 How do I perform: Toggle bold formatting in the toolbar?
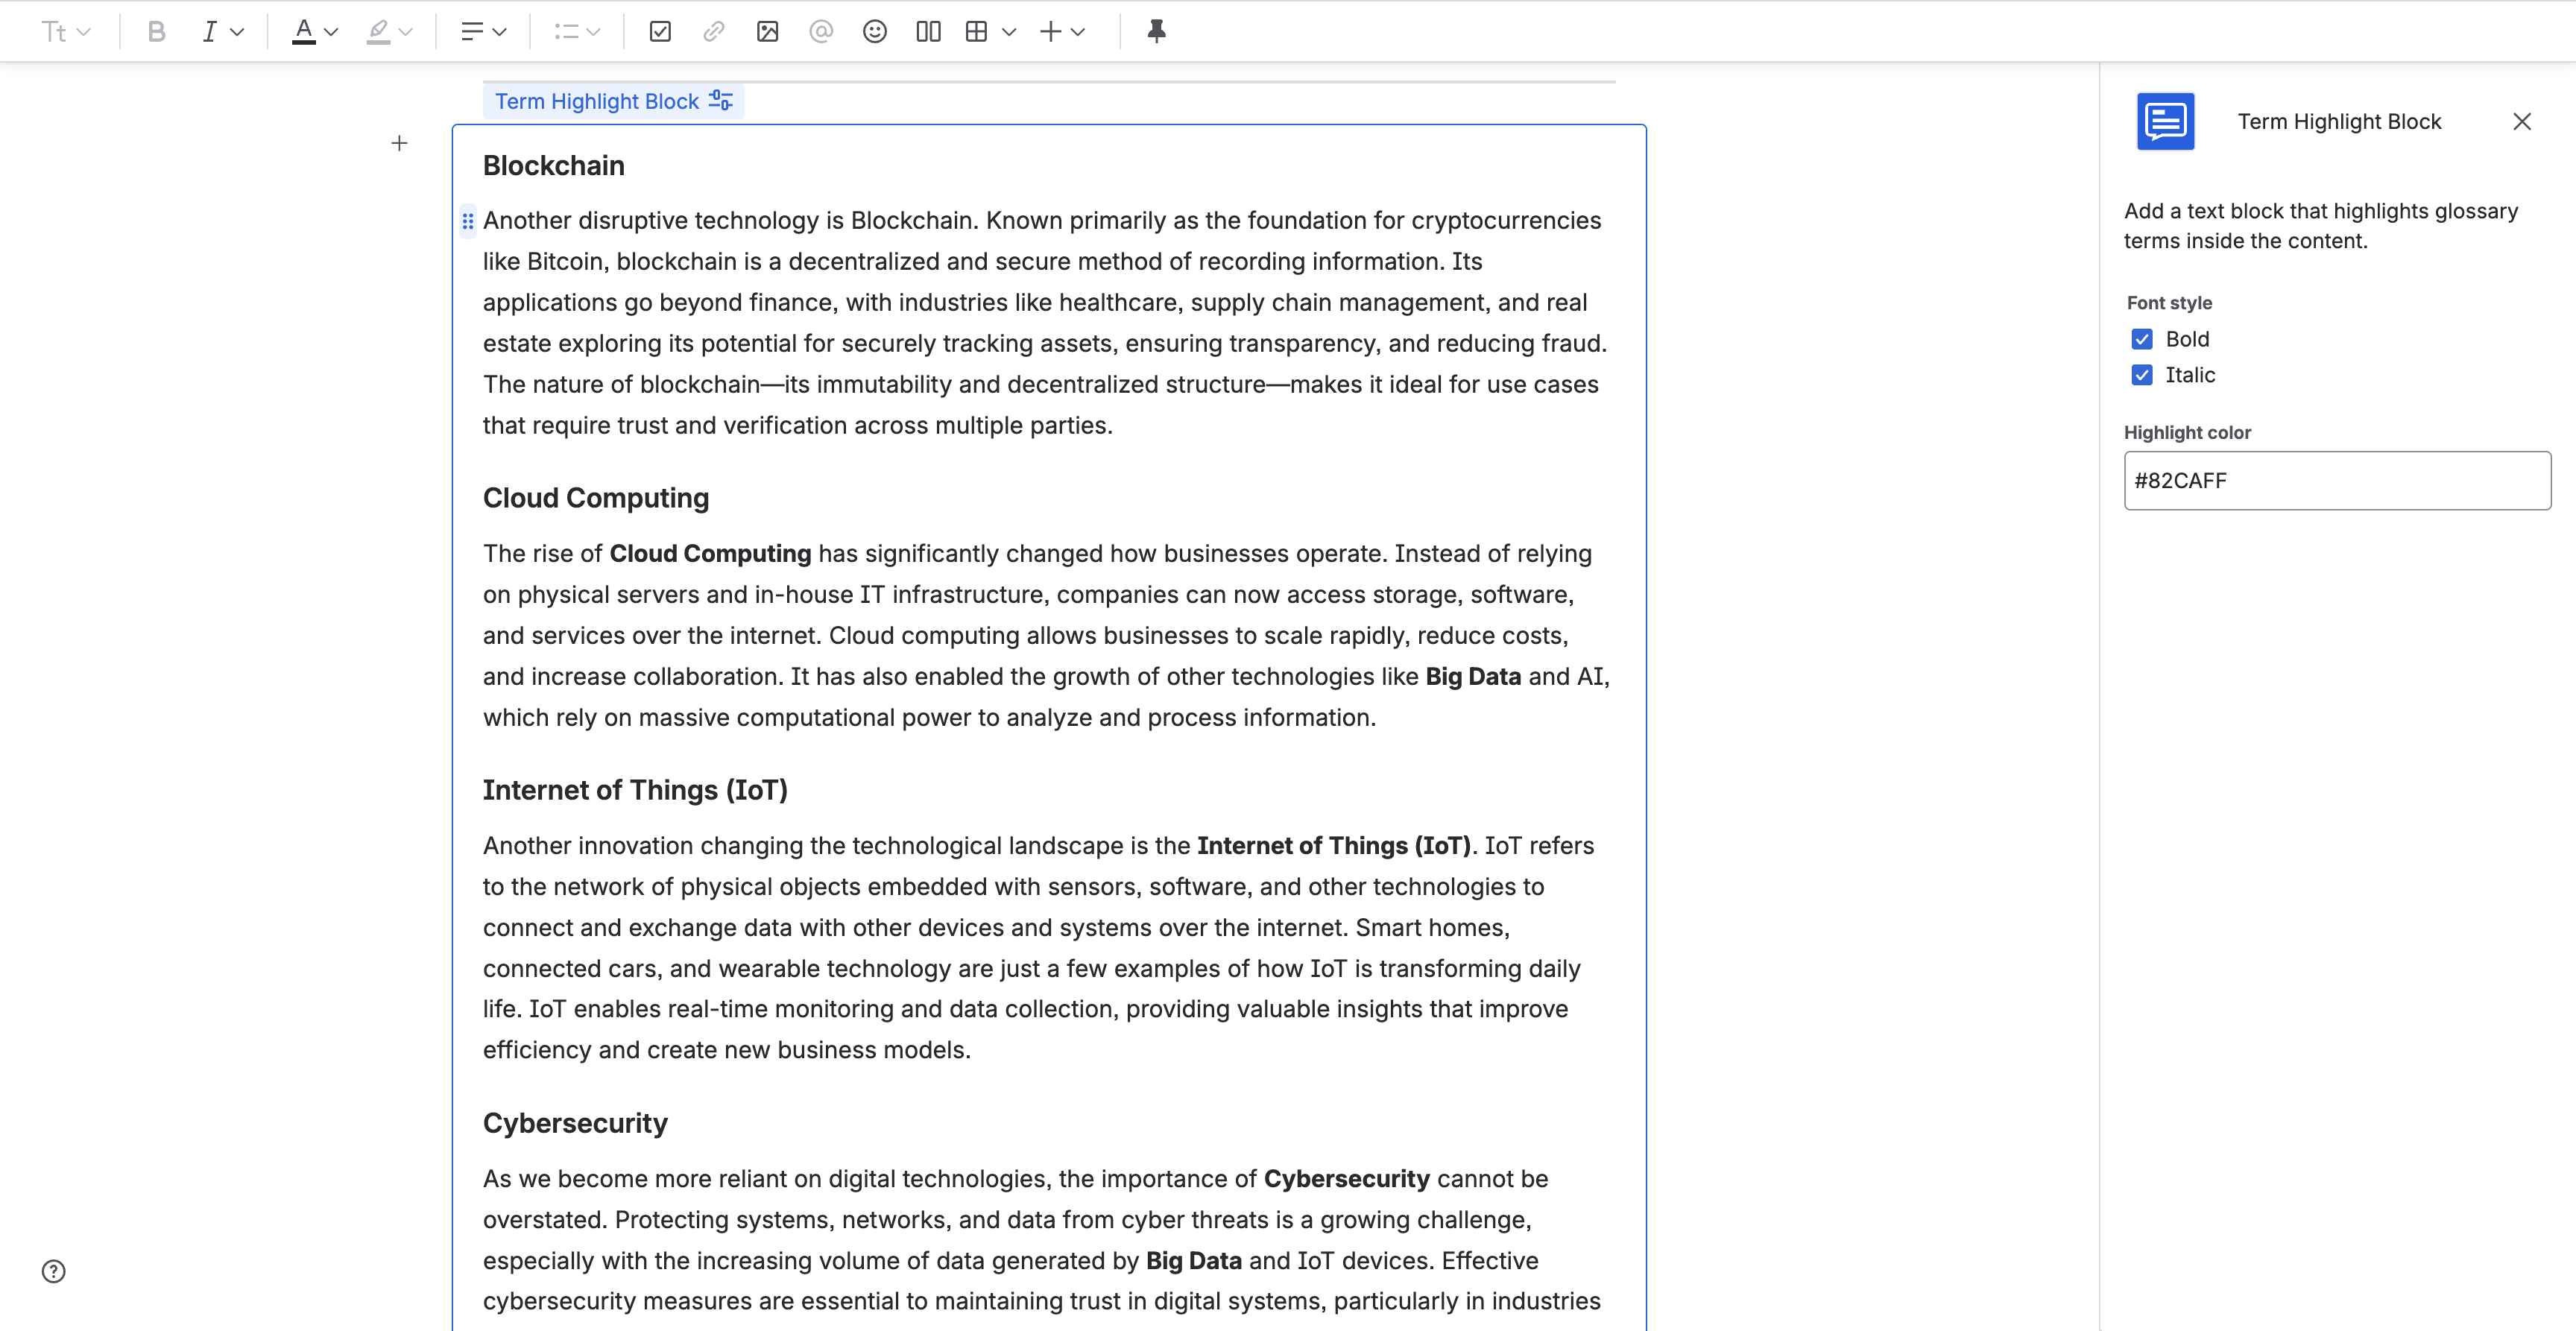point(156,31)
